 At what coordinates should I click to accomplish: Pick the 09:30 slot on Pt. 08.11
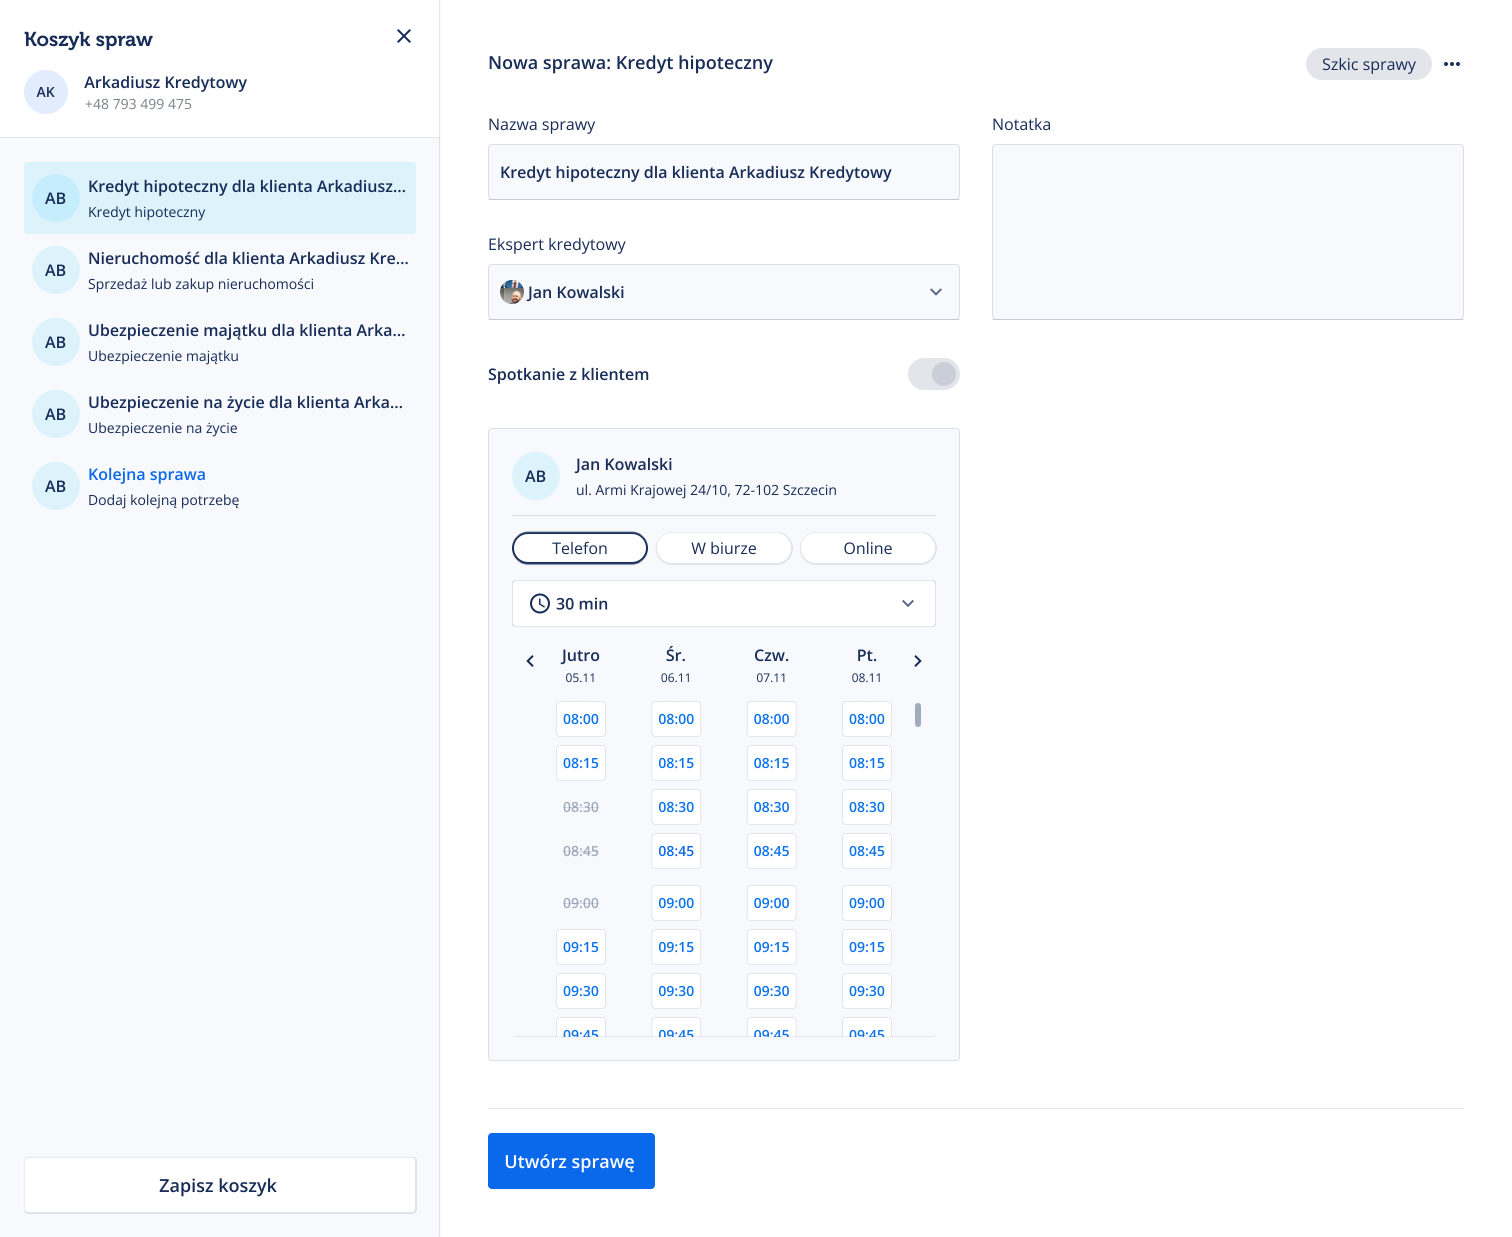tap(867, 991)
